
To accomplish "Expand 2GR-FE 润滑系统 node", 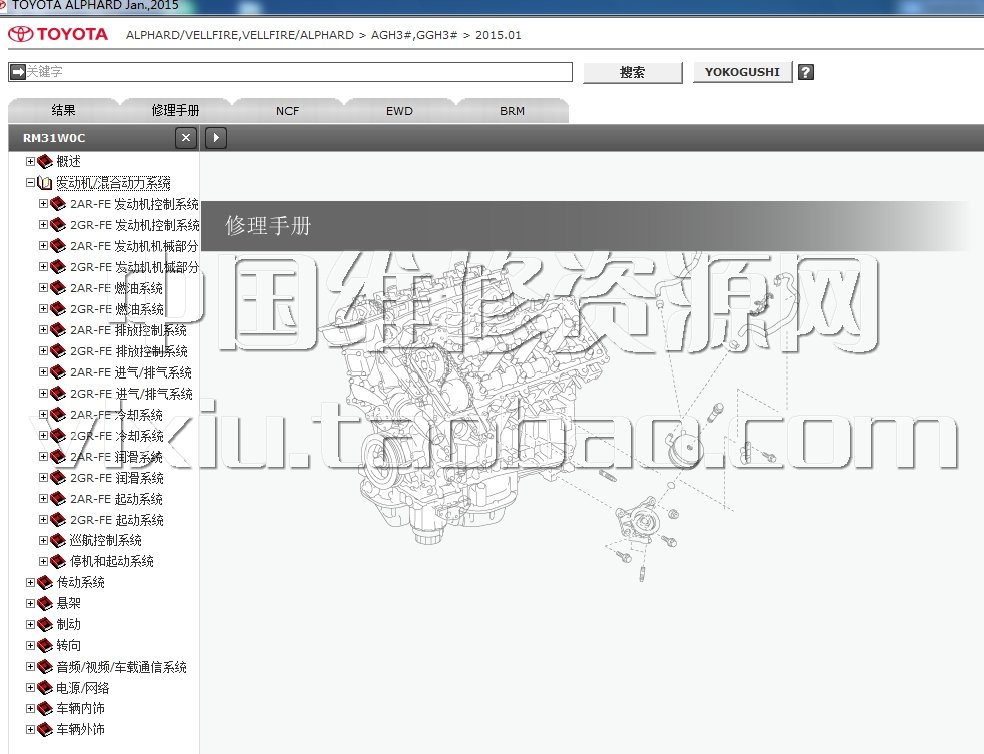I will [x=43, y=478].
